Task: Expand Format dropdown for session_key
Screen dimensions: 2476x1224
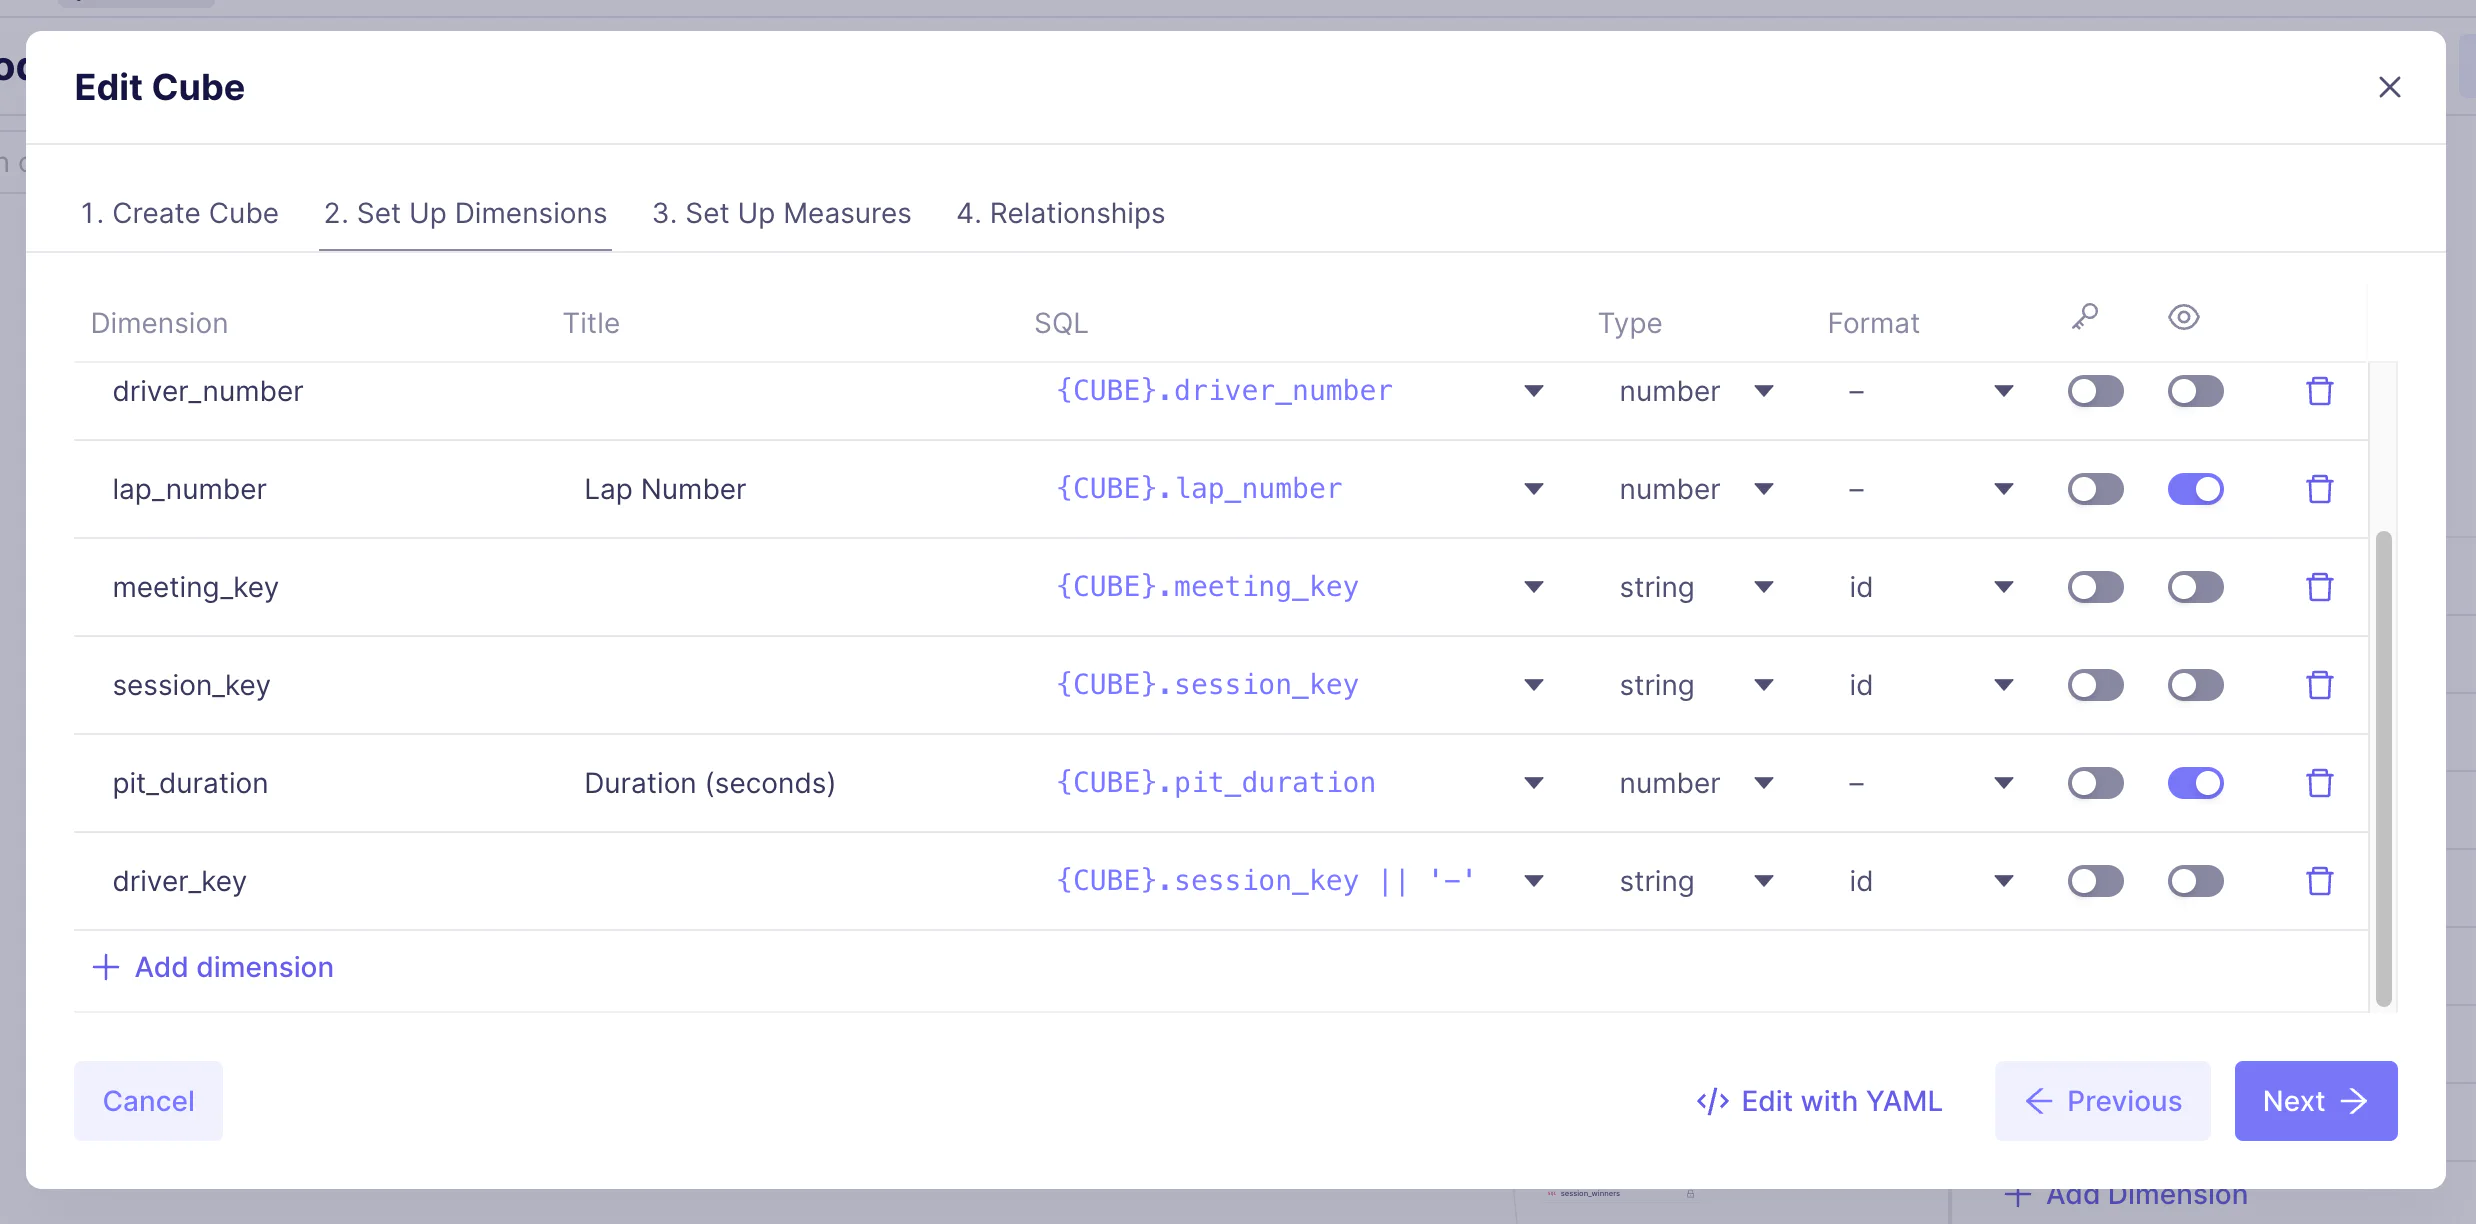Action: pyautogui.click(x=2003, y=685)
